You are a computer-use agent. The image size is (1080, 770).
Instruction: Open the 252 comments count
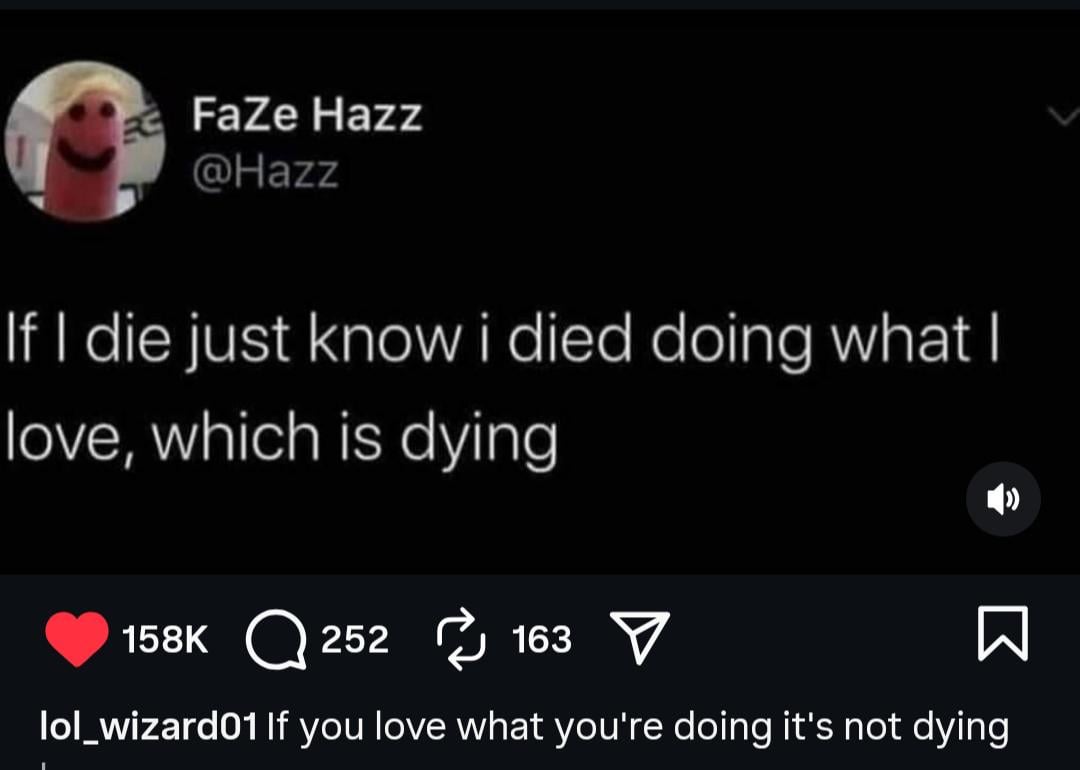354,640
